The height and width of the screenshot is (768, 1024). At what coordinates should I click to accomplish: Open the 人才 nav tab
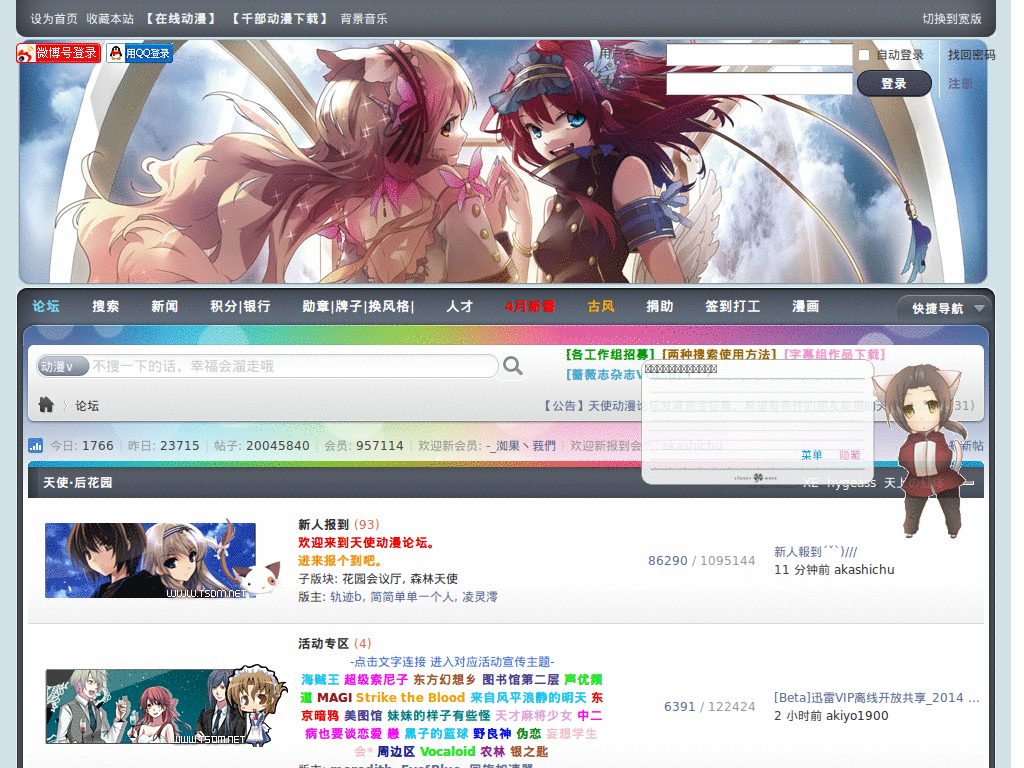pos(460,306)
